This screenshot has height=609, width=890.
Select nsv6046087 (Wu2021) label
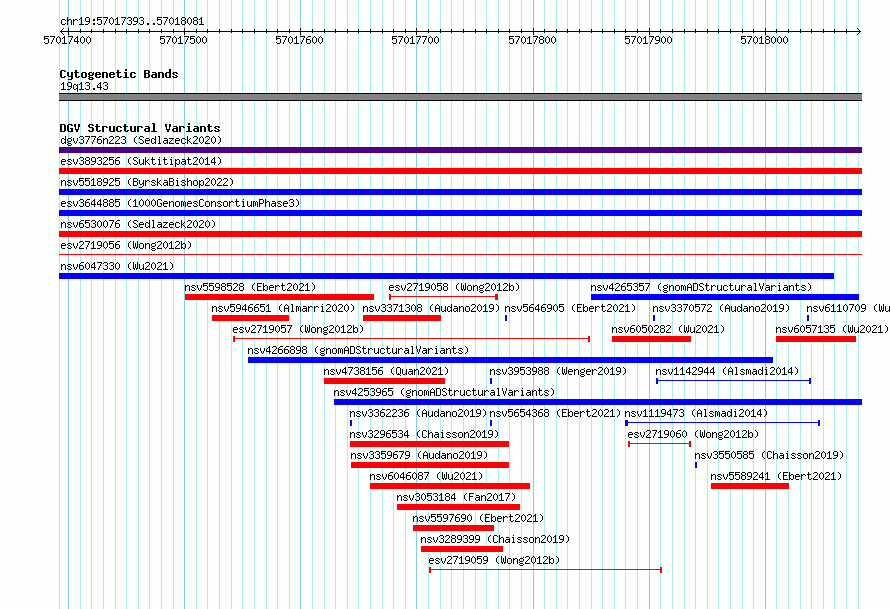pos(426,476)
